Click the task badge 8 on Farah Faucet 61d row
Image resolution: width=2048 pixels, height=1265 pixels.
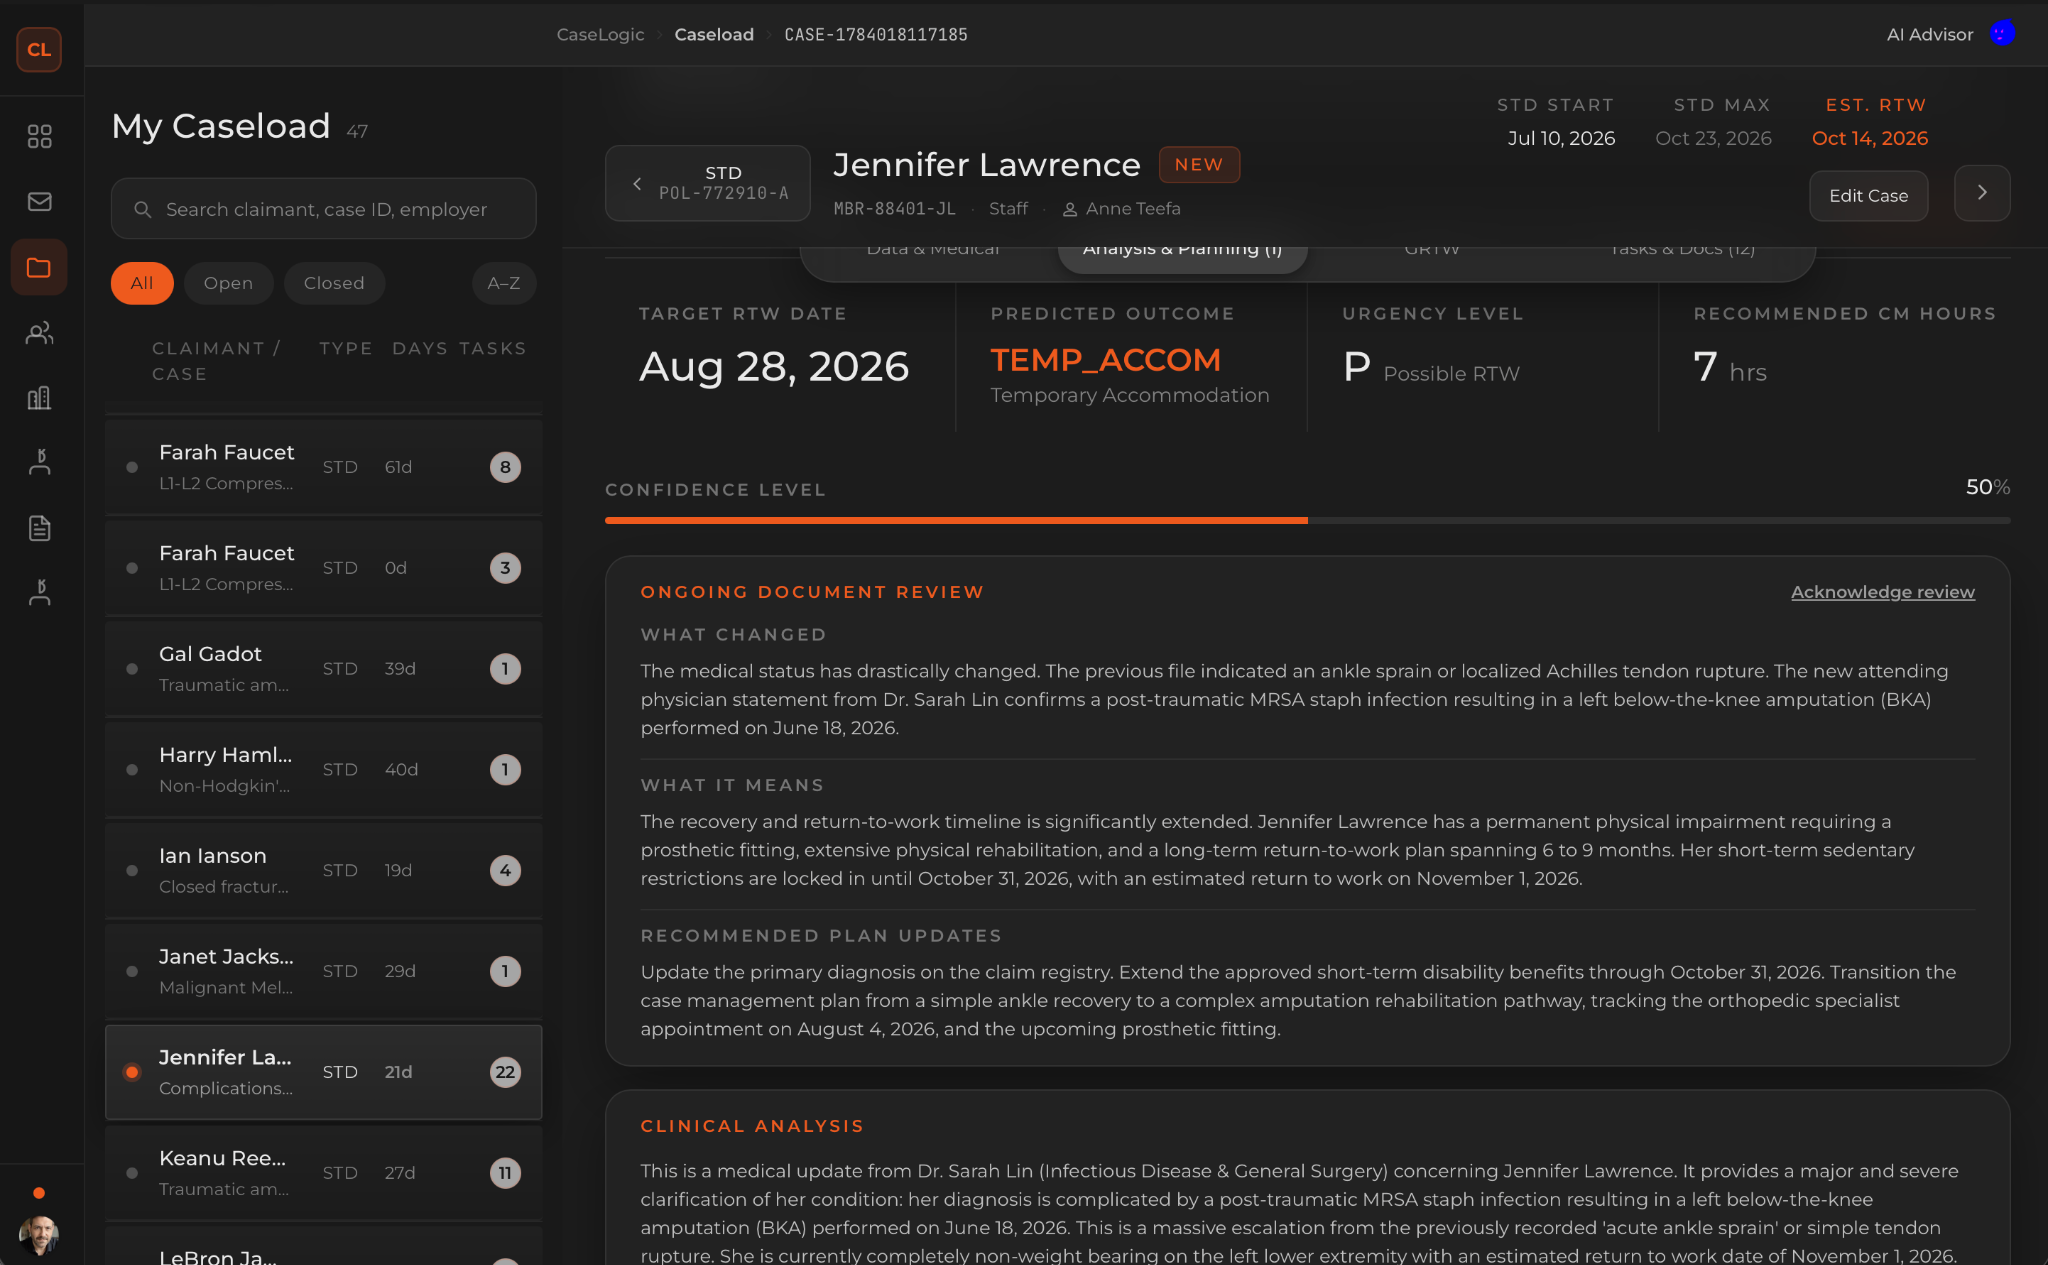505,467
